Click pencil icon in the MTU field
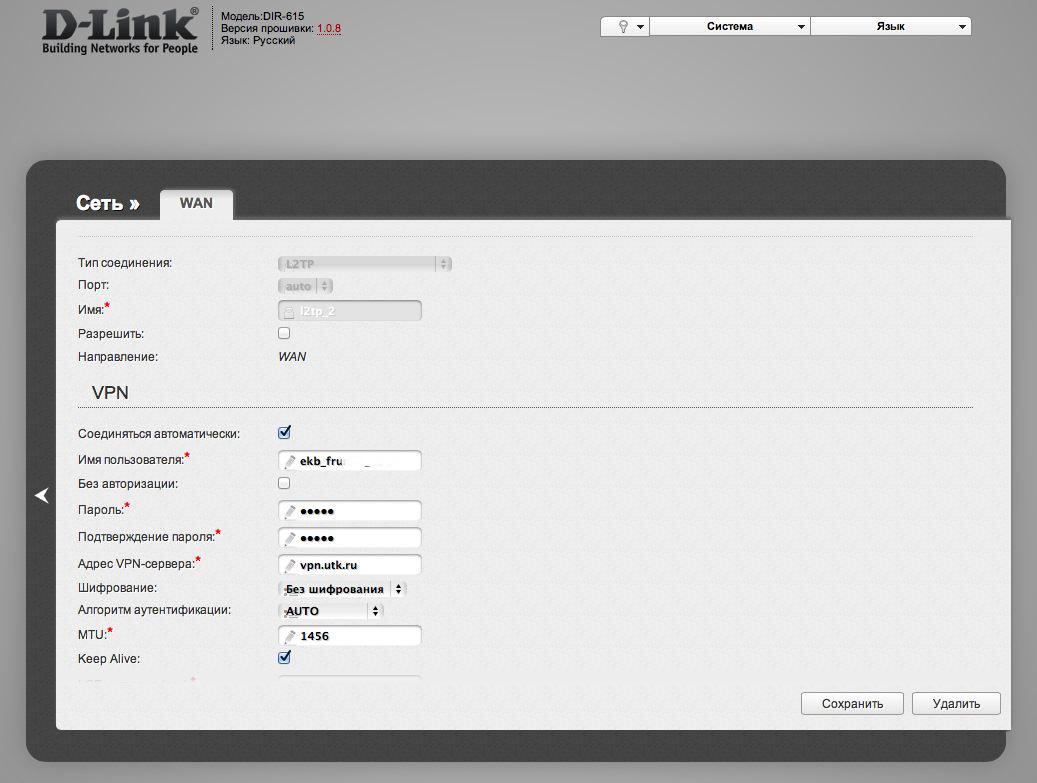 coord(290,636)
